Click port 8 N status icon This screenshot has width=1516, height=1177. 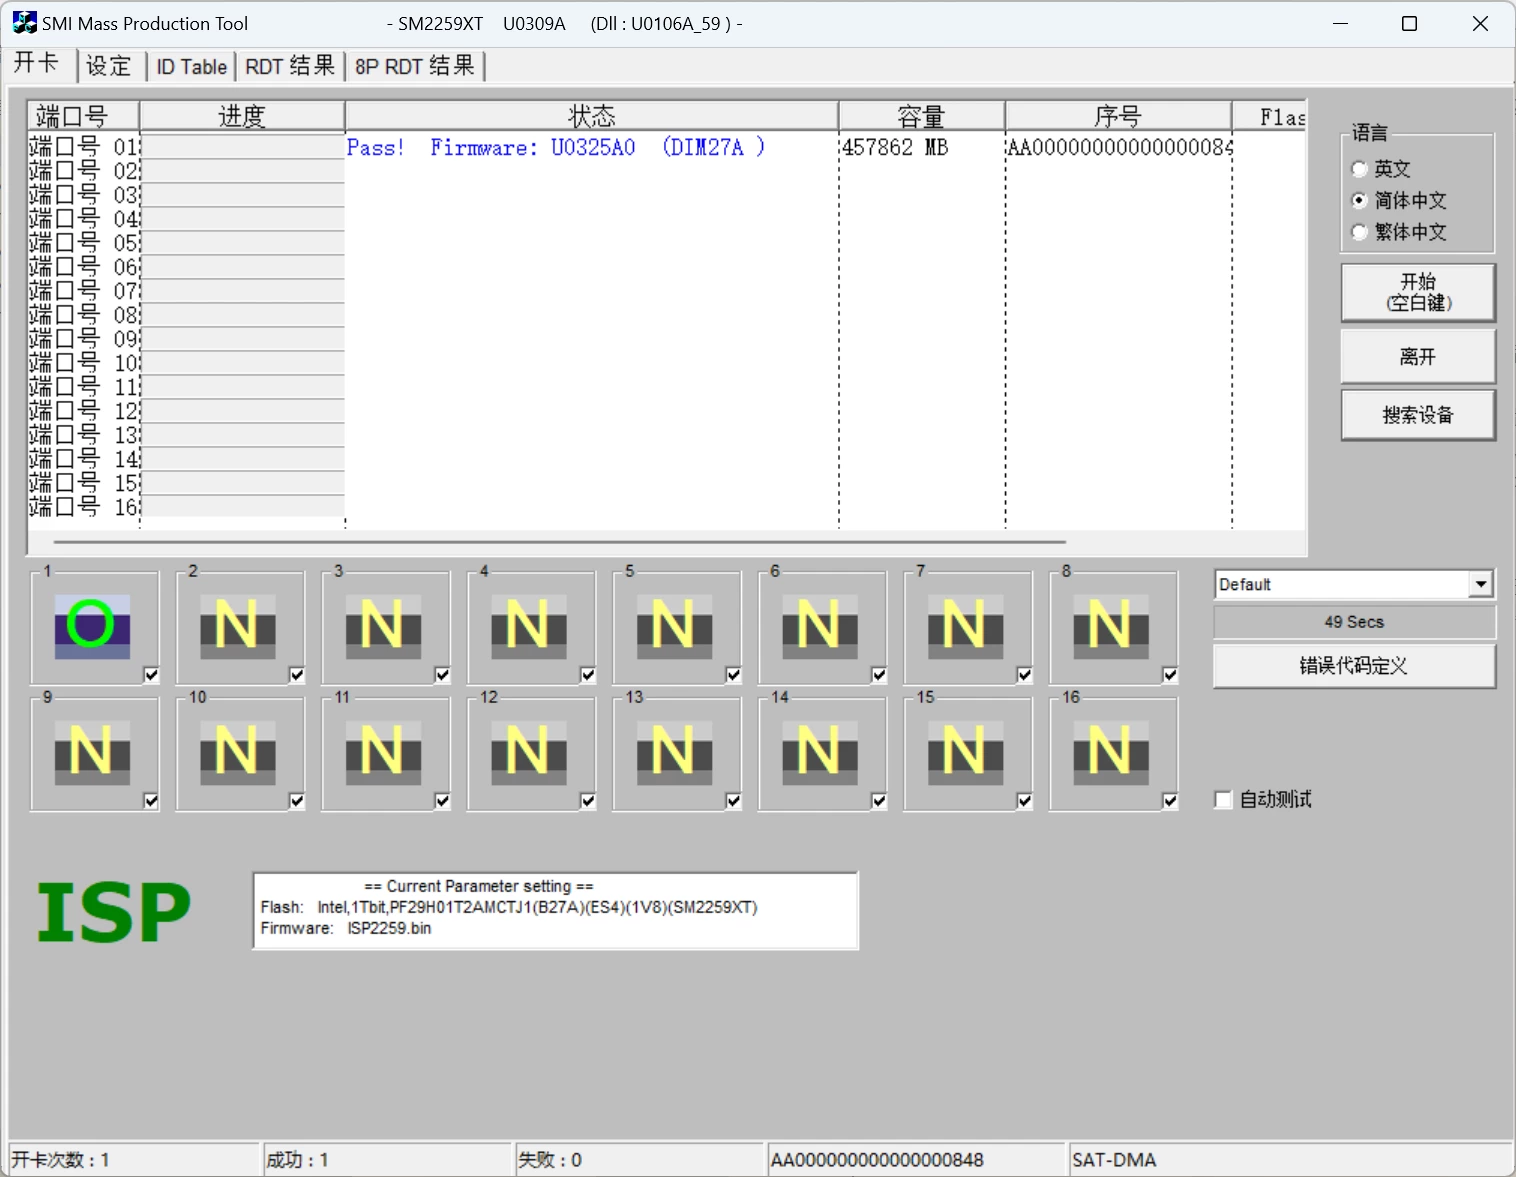point(1111,627)
